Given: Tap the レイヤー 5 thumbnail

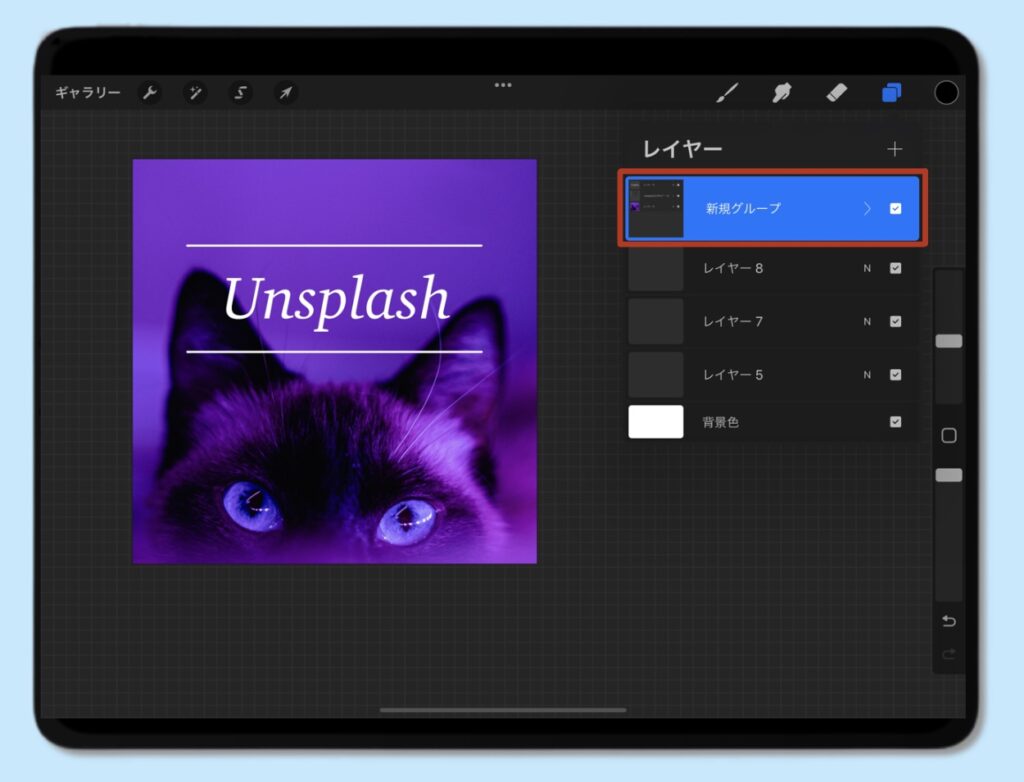Looking at the screenshot, I should coord(656,375).
